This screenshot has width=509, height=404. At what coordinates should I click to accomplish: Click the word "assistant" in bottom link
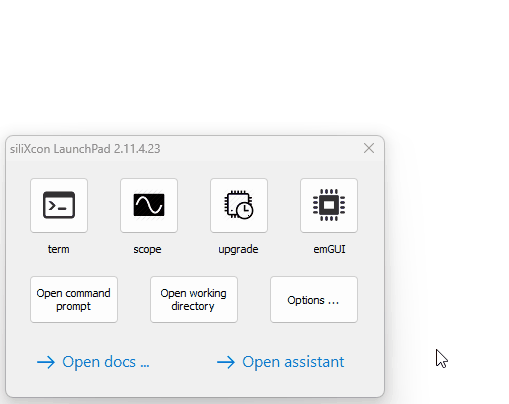(314, 362)
